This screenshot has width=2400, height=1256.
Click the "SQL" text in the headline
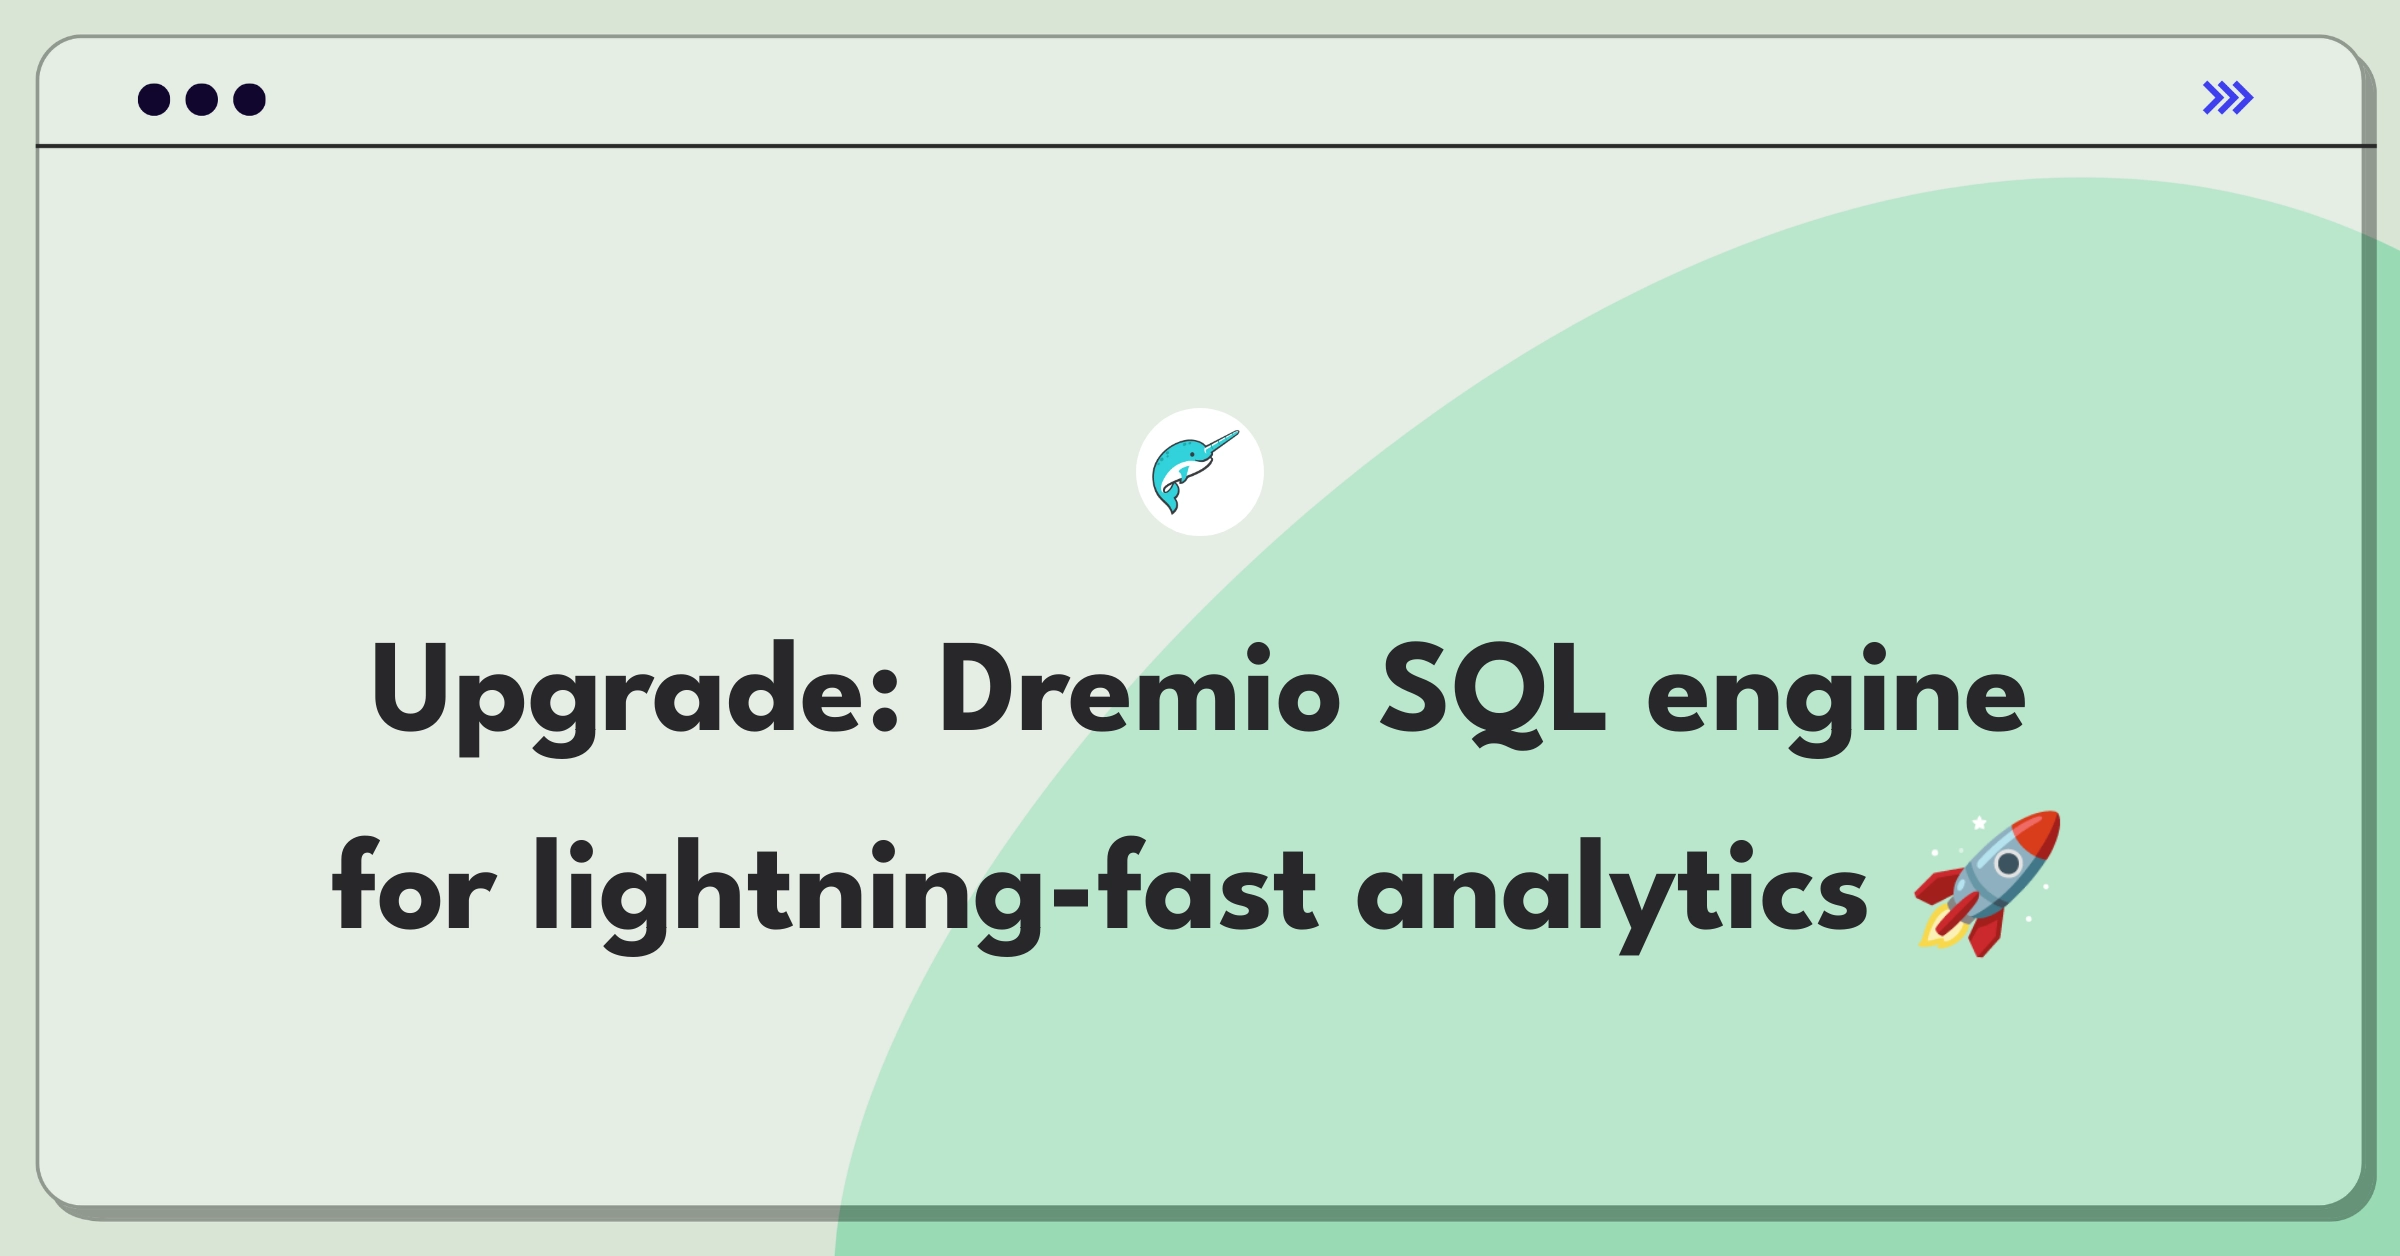point(1492,692)
